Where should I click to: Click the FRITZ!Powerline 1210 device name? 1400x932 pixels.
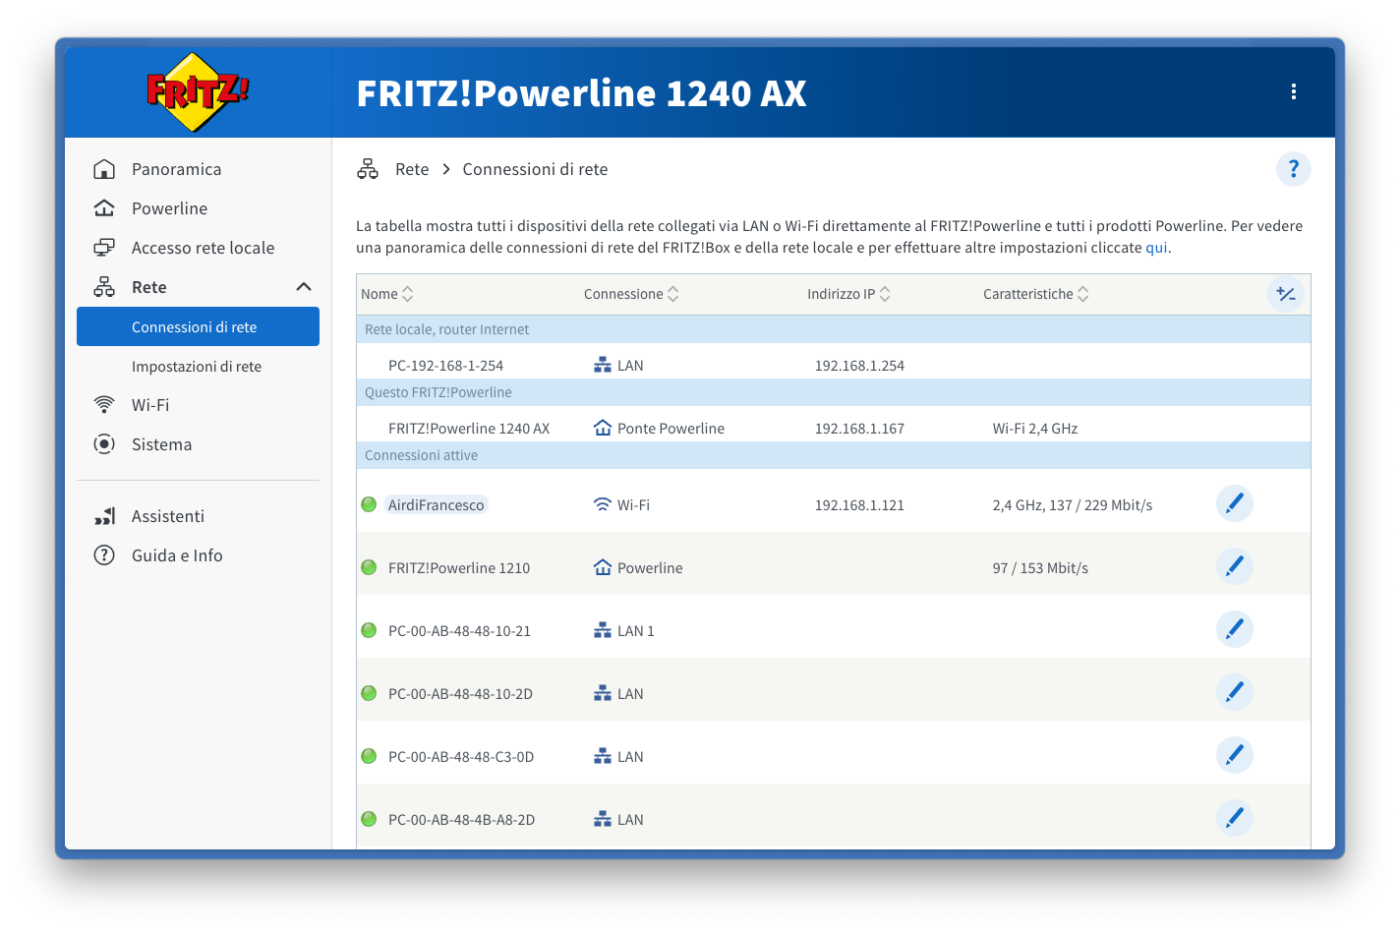tap(459, 568)
